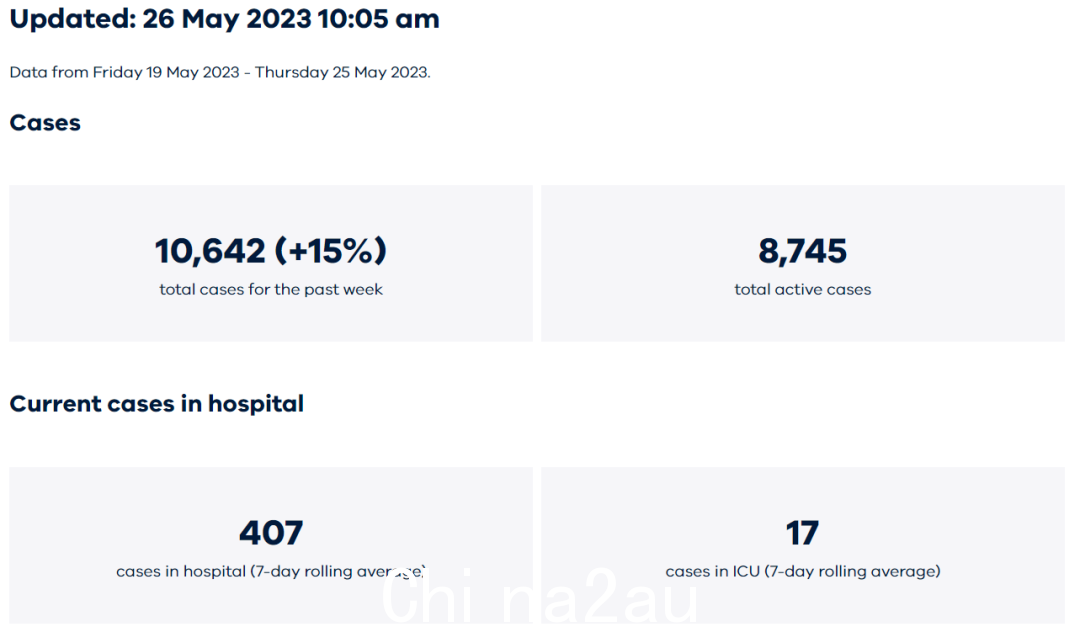The height and width of the screenshot is (627, 1080).
Task: Click 'Current cases in hospital' heading
Action: pyautogui.click(x=156, y=404)
